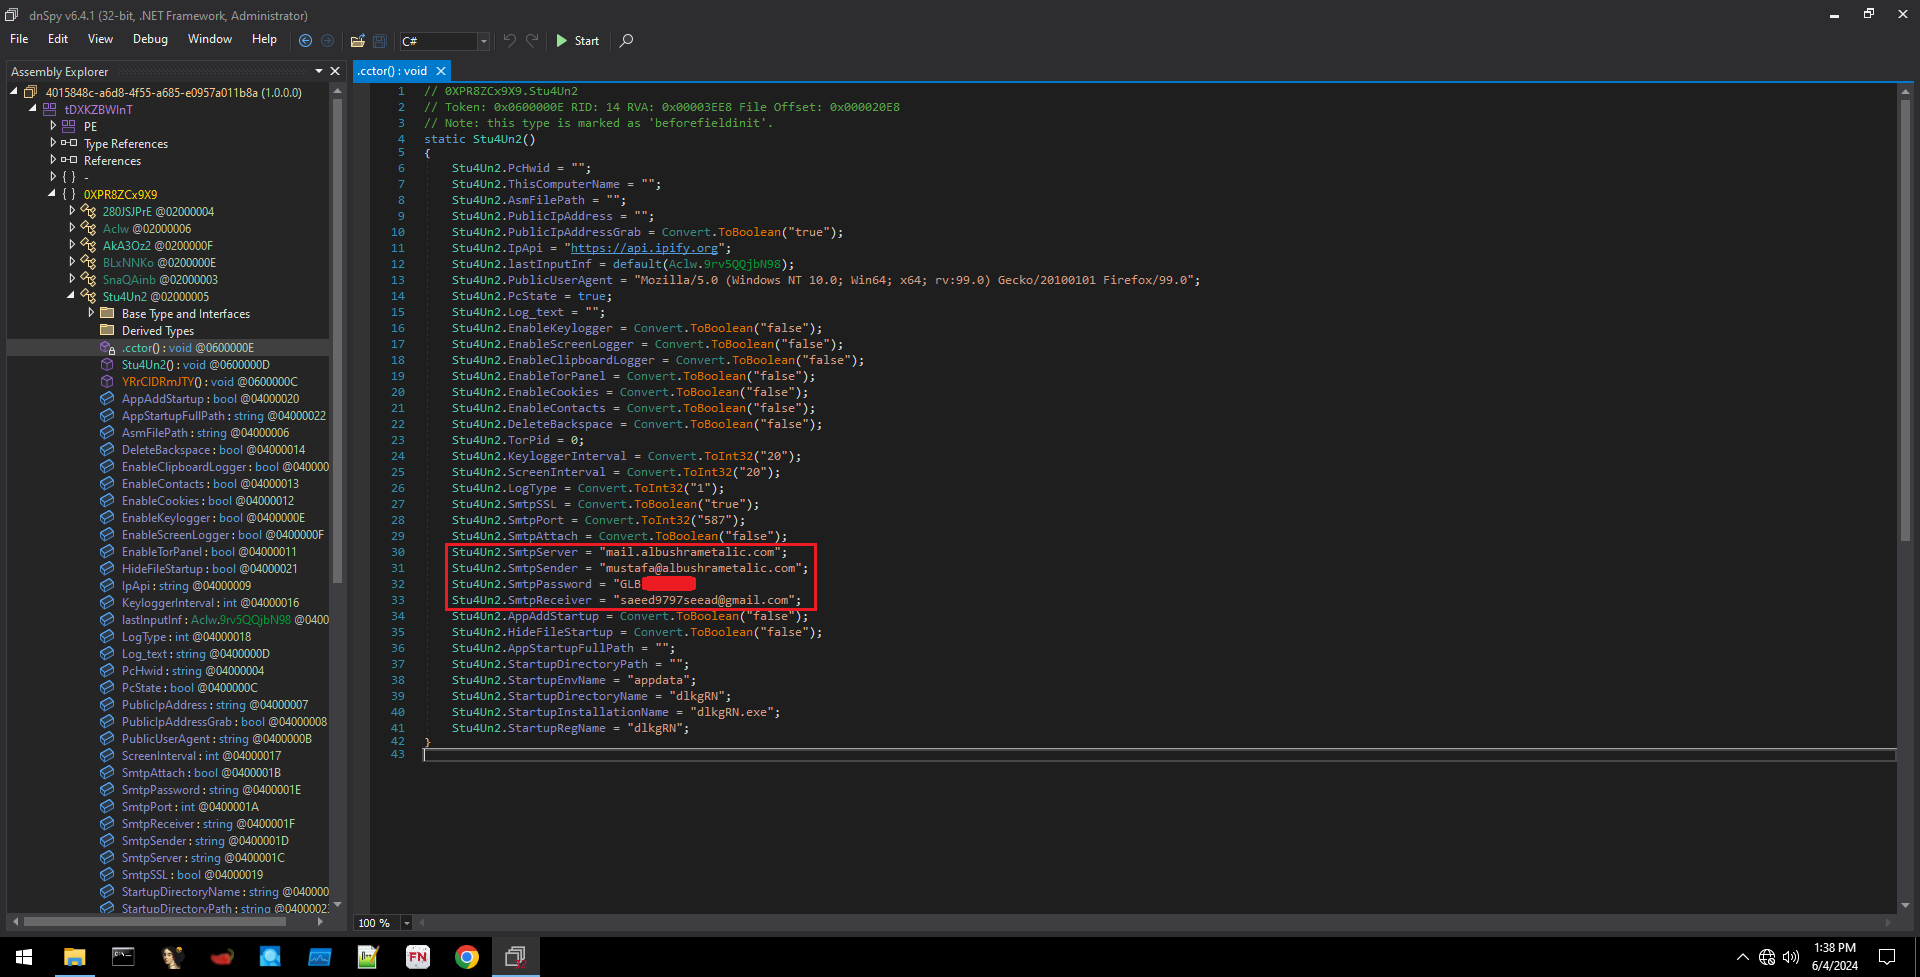Open the 100% zoom level dropdown
Viewport: 1920px width, 977px height.
coord(406,923)
